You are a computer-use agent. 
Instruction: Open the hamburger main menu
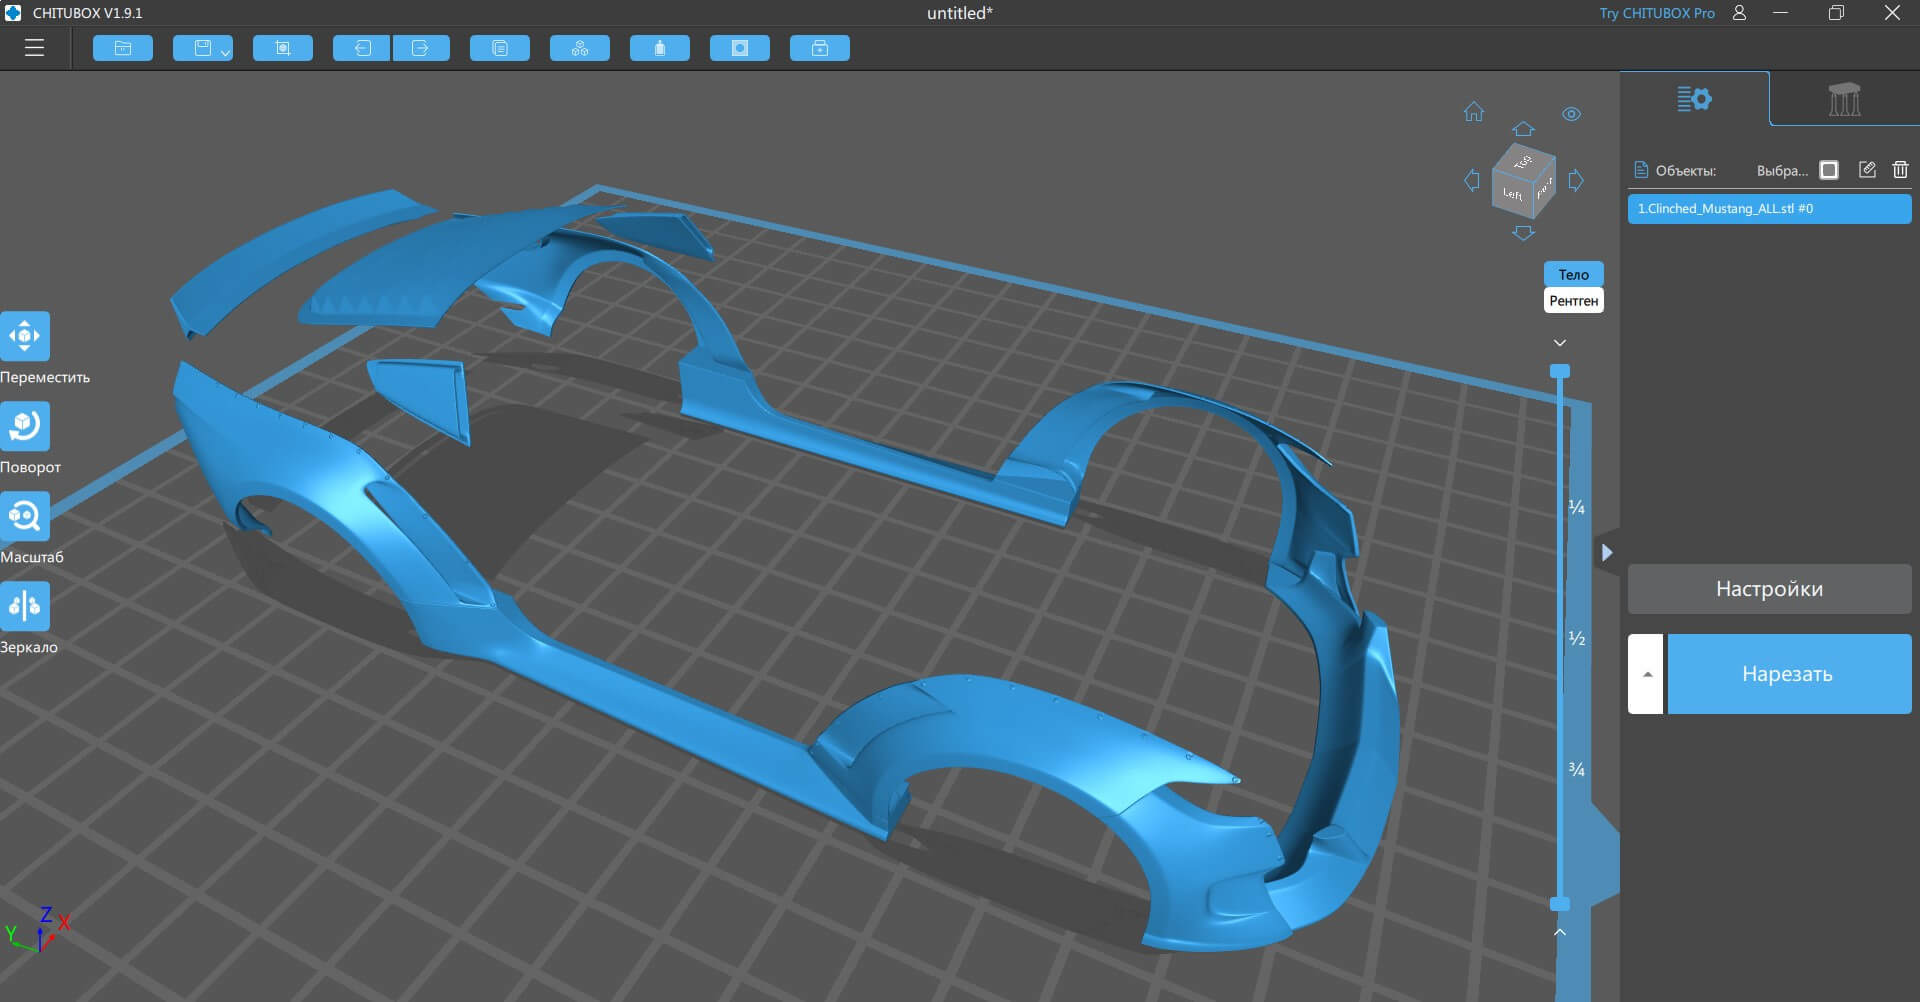34,48
